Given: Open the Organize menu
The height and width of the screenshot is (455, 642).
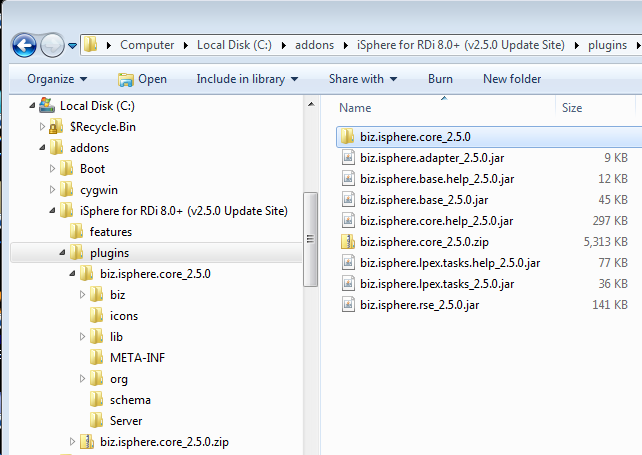Looking at the screenshot, I should click(x=57, y=79).
